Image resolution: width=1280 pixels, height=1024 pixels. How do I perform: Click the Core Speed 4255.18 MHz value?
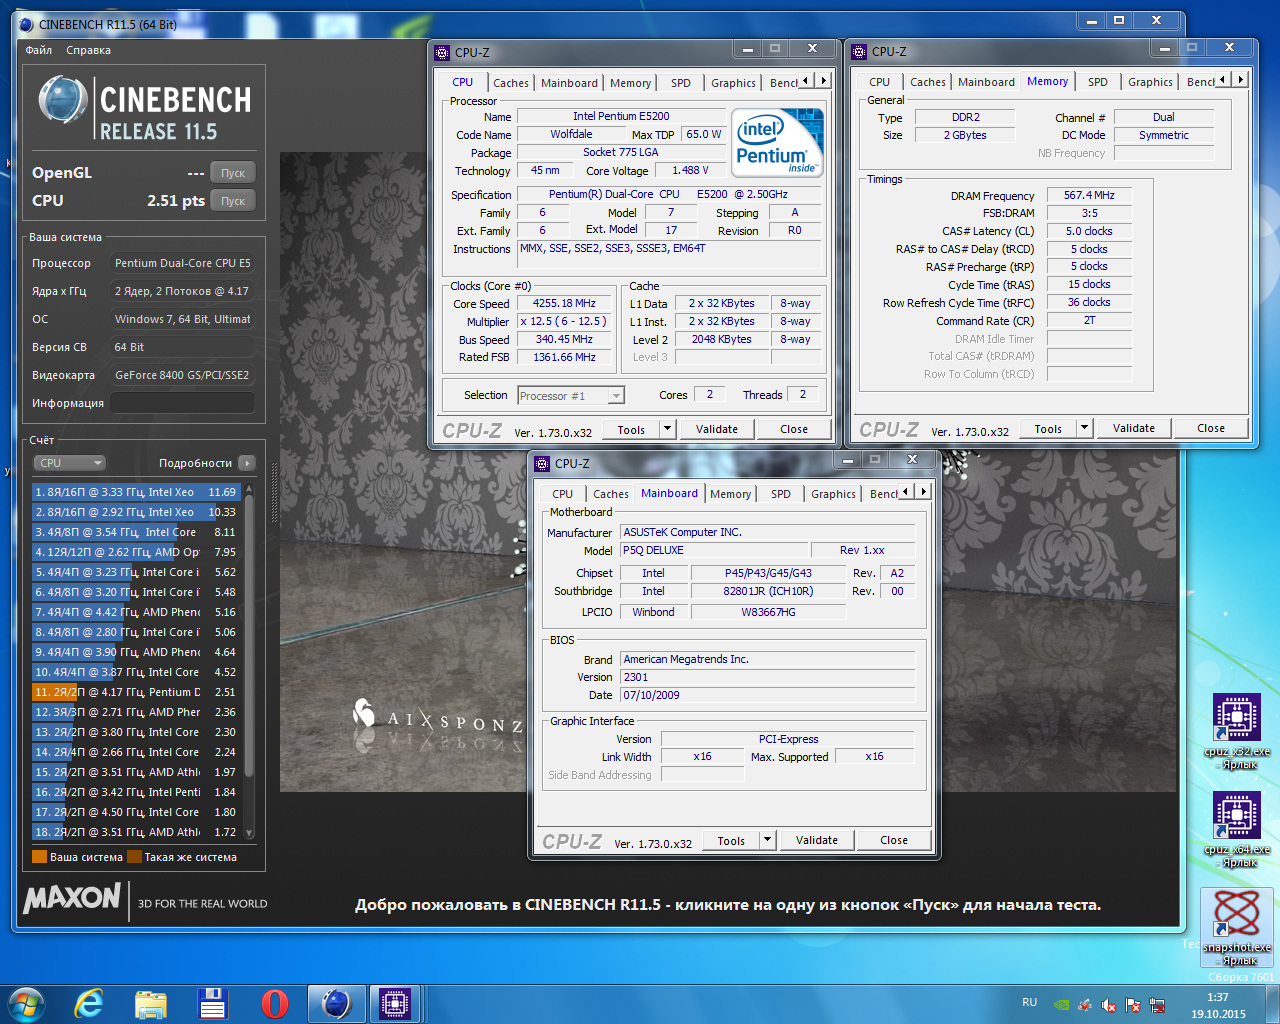(x=564, y=303)
